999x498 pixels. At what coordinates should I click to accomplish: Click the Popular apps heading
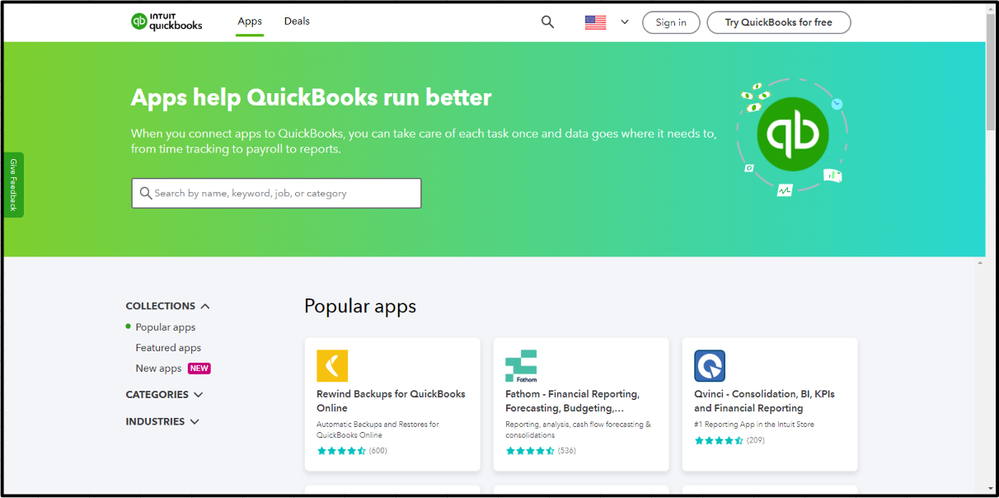pos(360,306)
